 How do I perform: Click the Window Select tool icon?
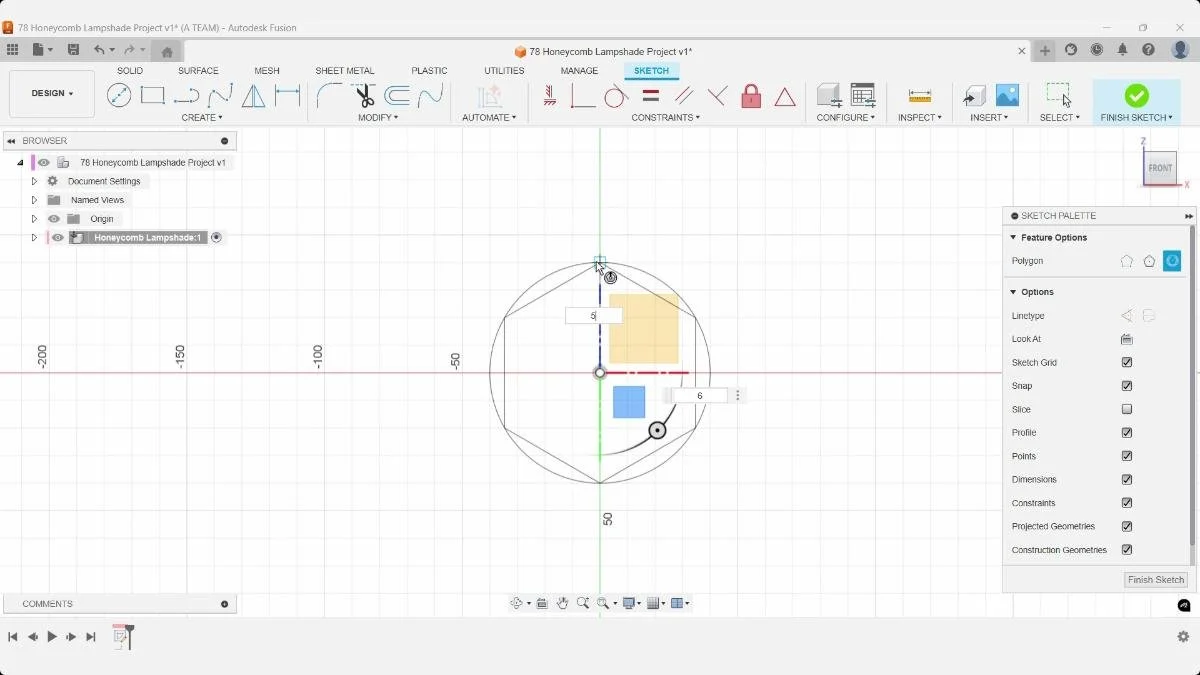[x=1059, y=95]
